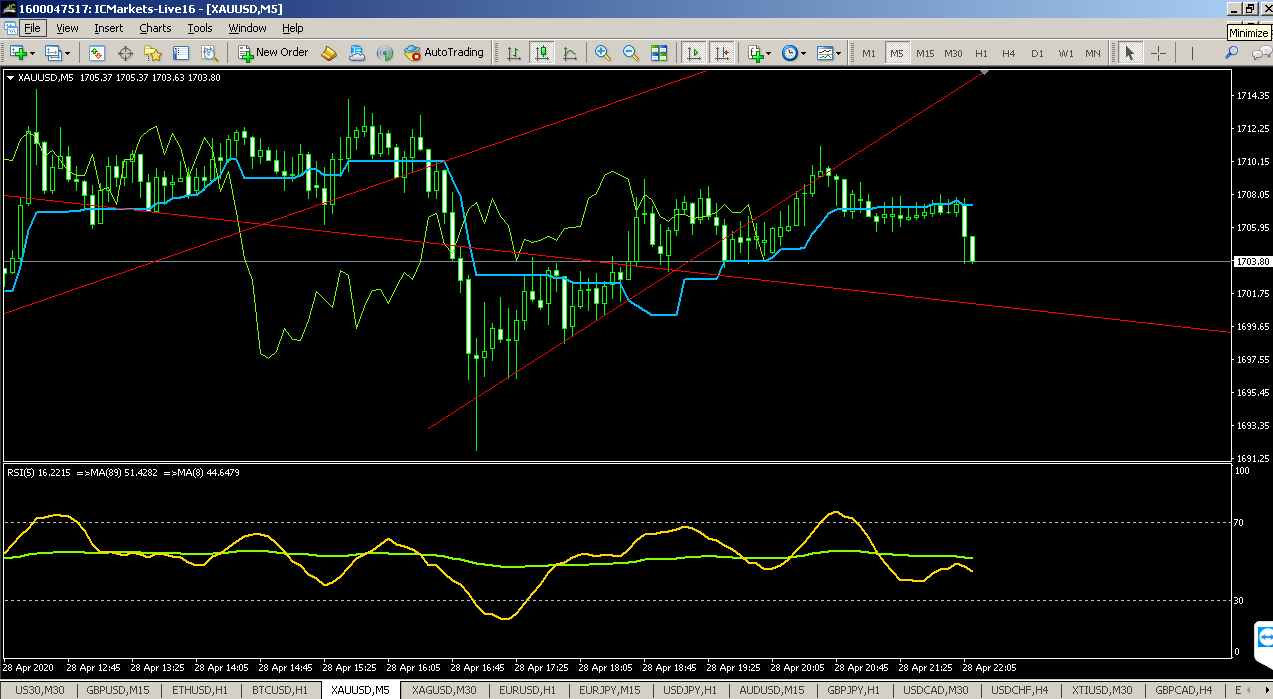The width and height of the screenshot is (1273, 699).
Task: Open the MetaEditor book icon
Action: (329, 53)
